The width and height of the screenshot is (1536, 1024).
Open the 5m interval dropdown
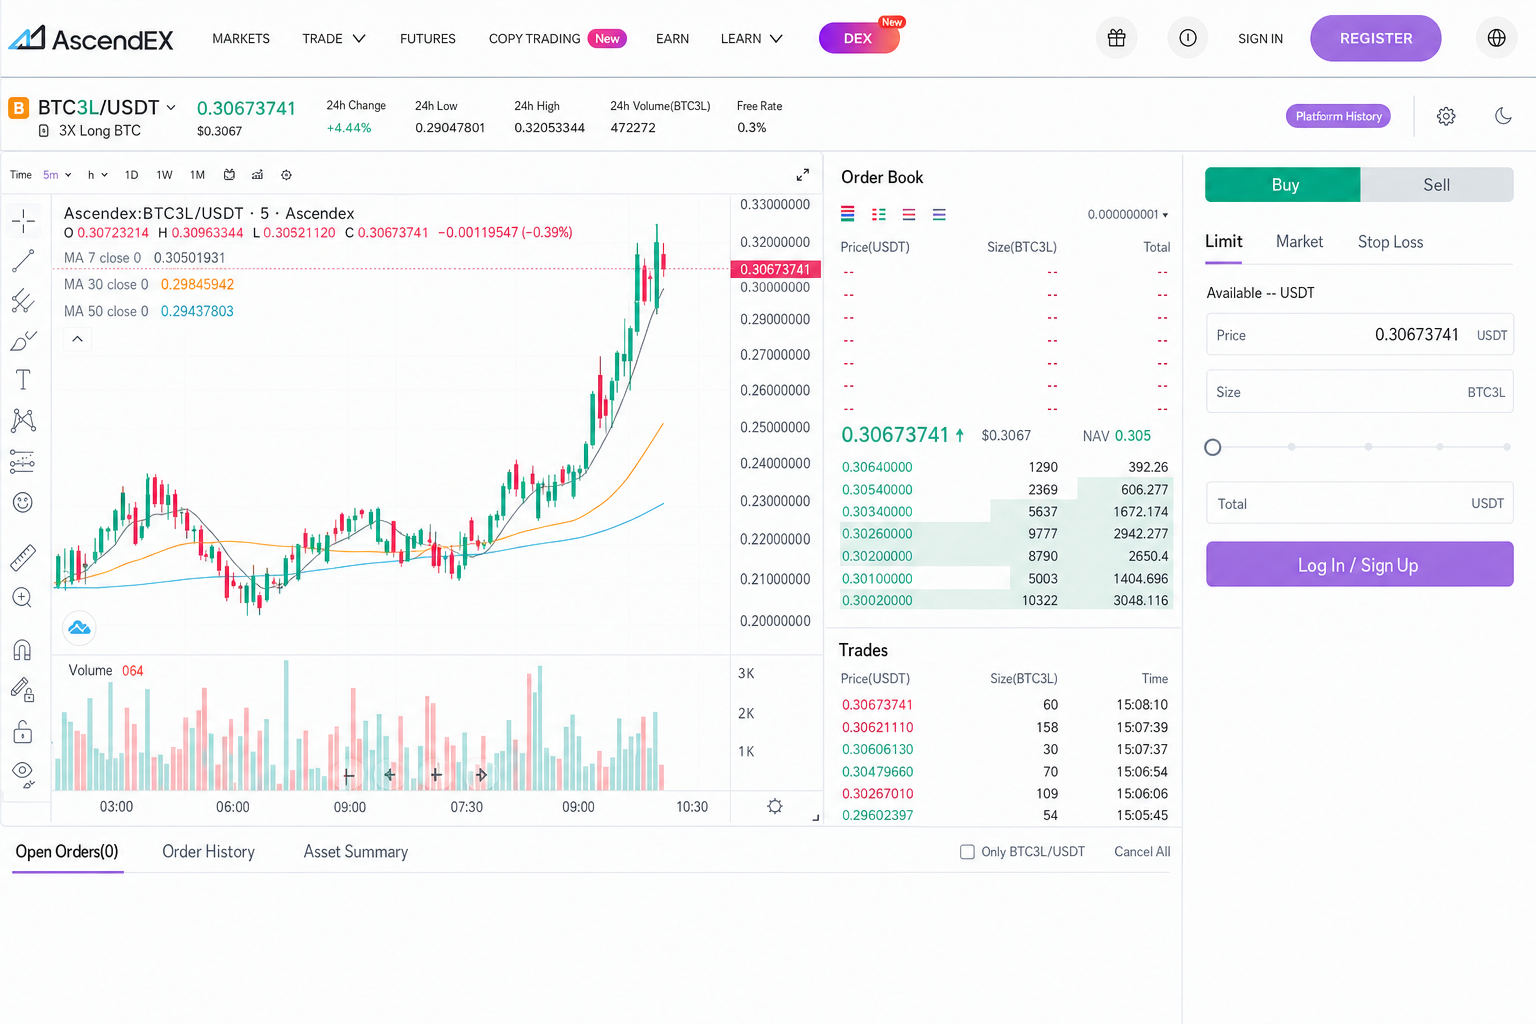pos(57,175)
